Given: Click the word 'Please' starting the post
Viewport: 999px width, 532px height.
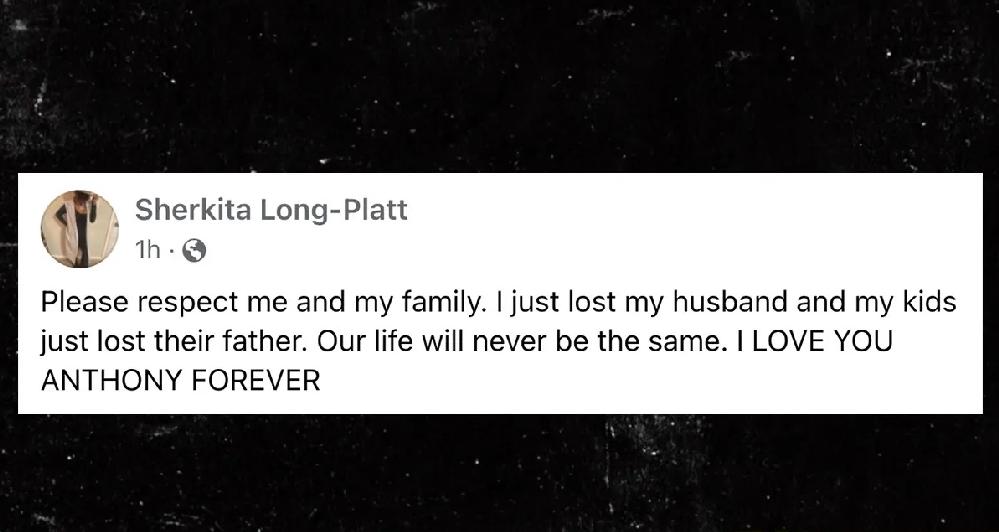Looking at the screenshot, I should click(x=85, y=303).
